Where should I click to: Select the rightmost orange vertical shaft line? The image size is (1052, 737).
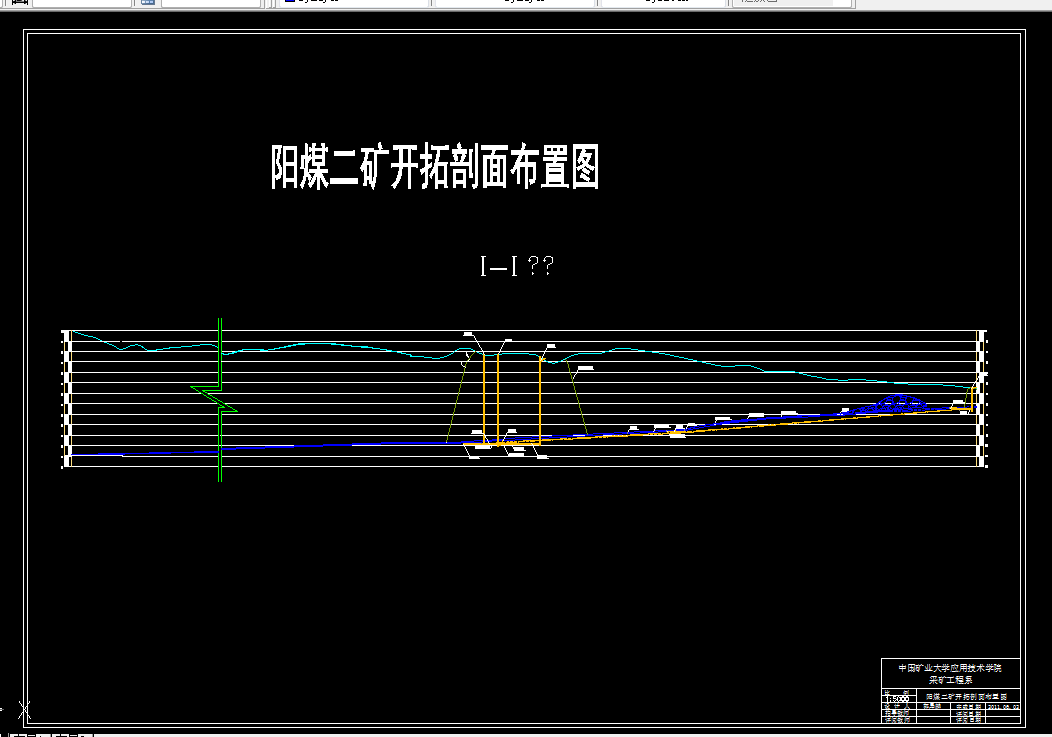[972, 397]
